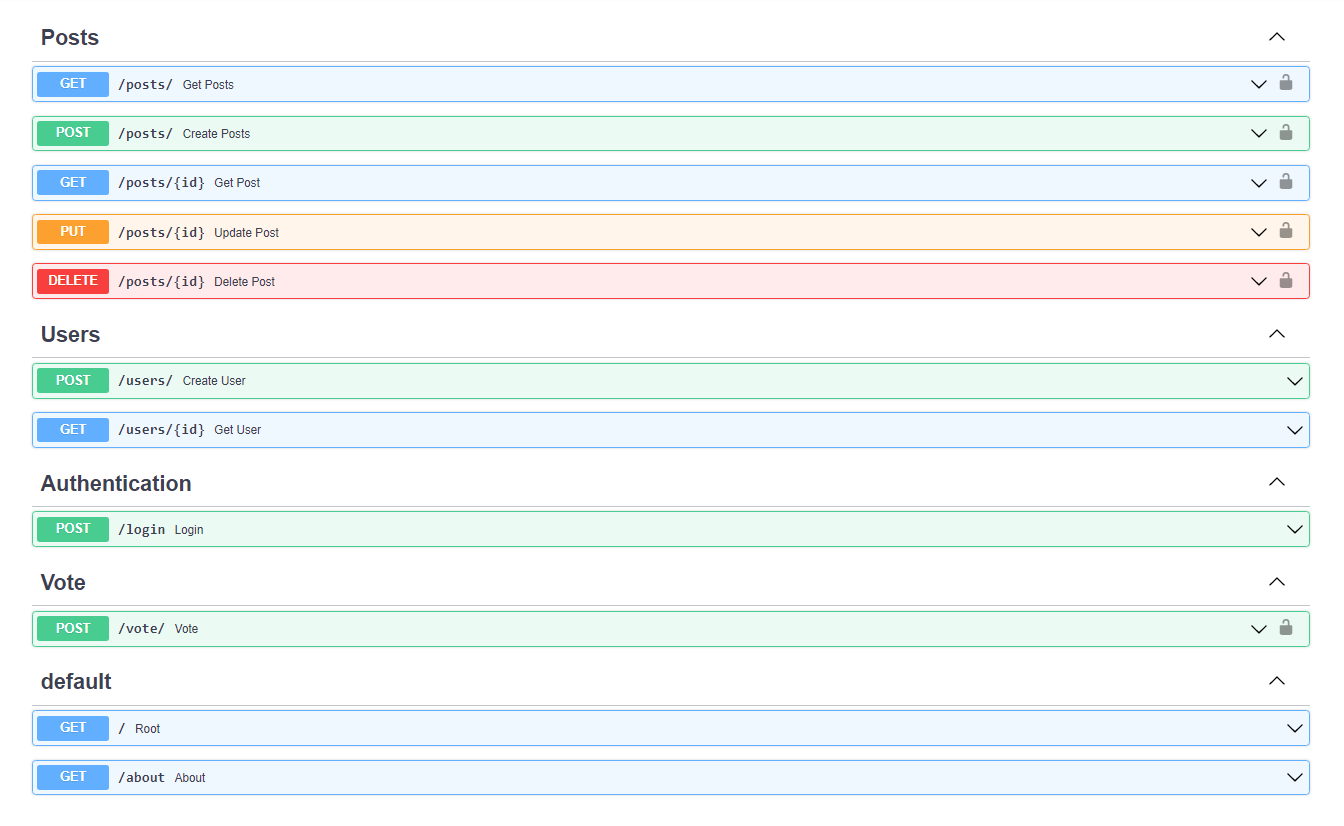Image resolution: width=1344 pixels, height=826 pixels.
Task: Click the POST badge for /posts/
Action: tap(73, 133)
